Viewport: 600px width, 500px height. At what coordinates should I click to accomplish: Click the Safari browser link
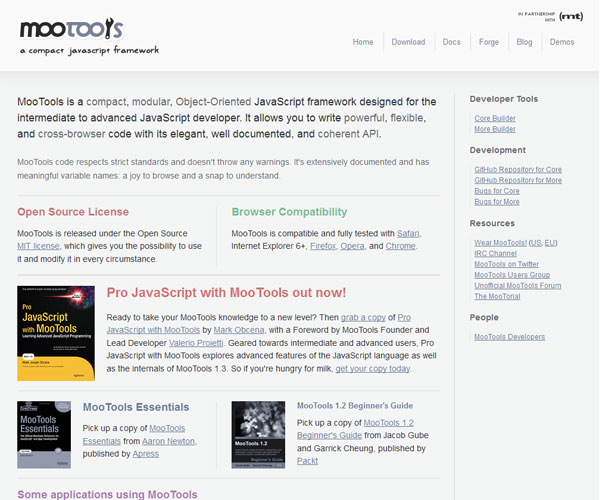coord(408,233)
